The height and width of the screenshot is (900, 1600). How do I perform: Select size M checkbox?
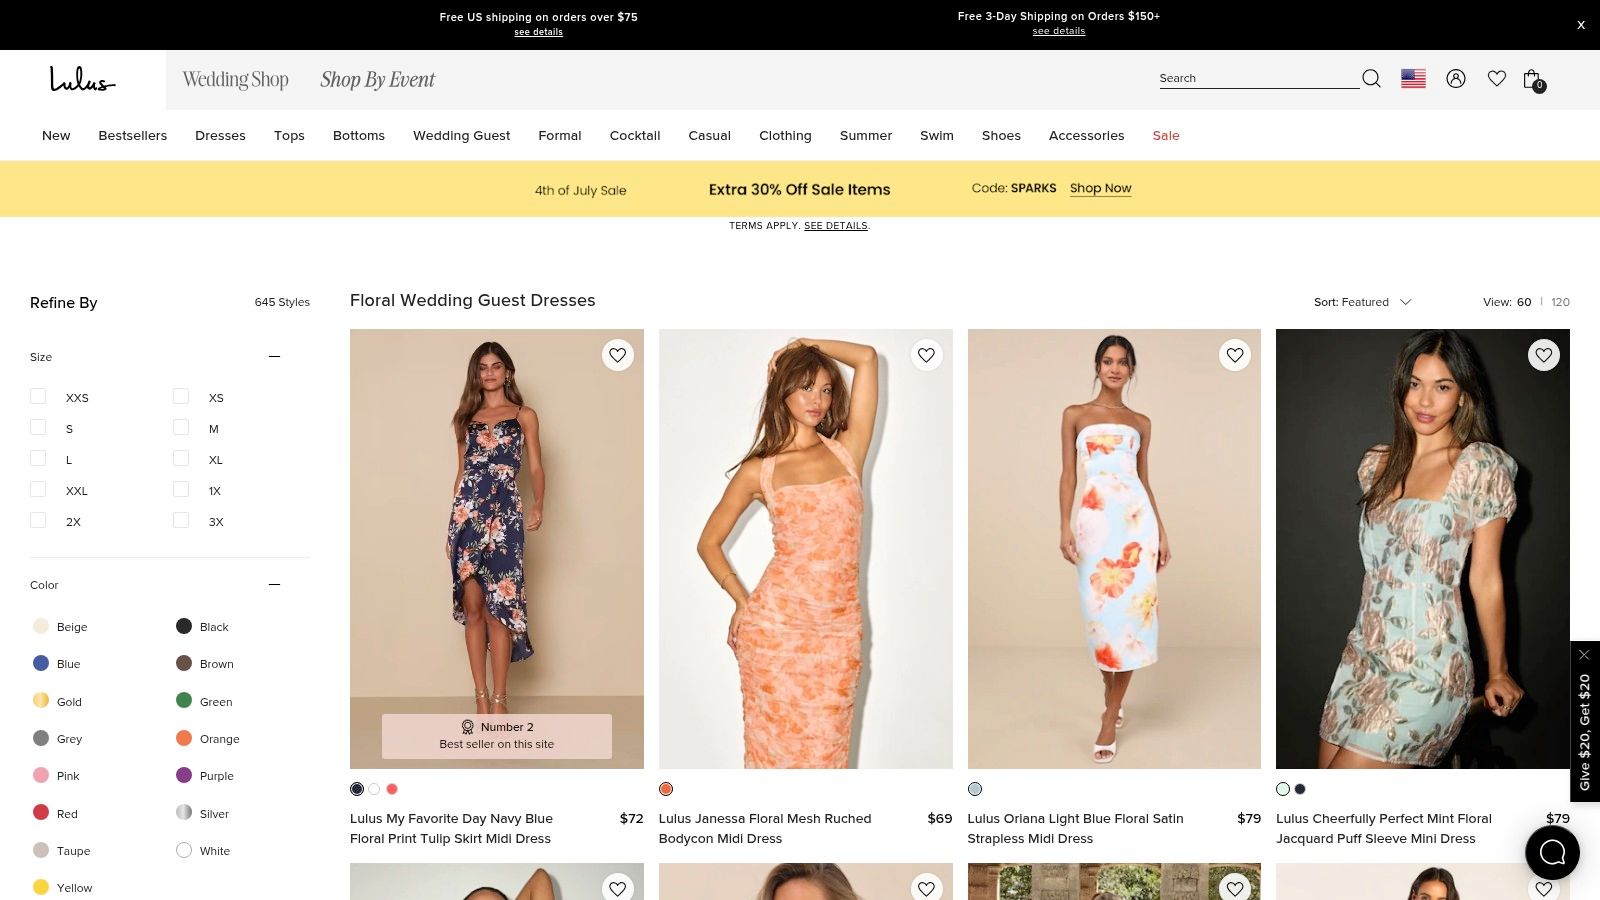pos(181,427)
